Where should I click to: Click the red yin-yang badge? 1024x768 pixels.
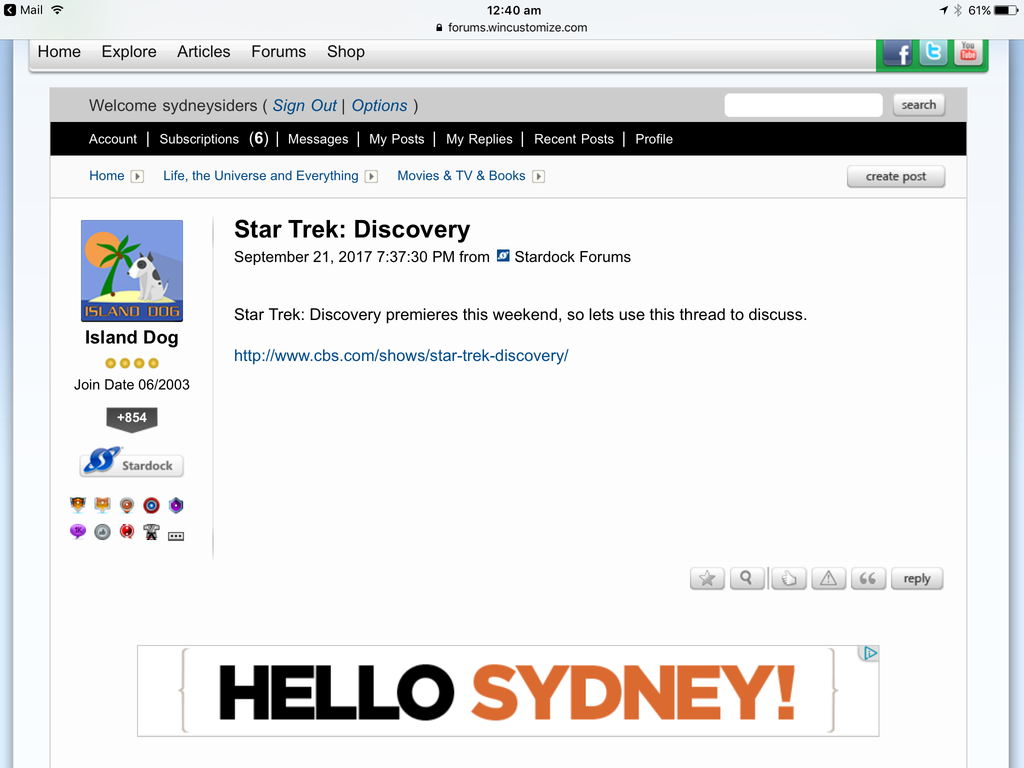[x=127, y=532]
